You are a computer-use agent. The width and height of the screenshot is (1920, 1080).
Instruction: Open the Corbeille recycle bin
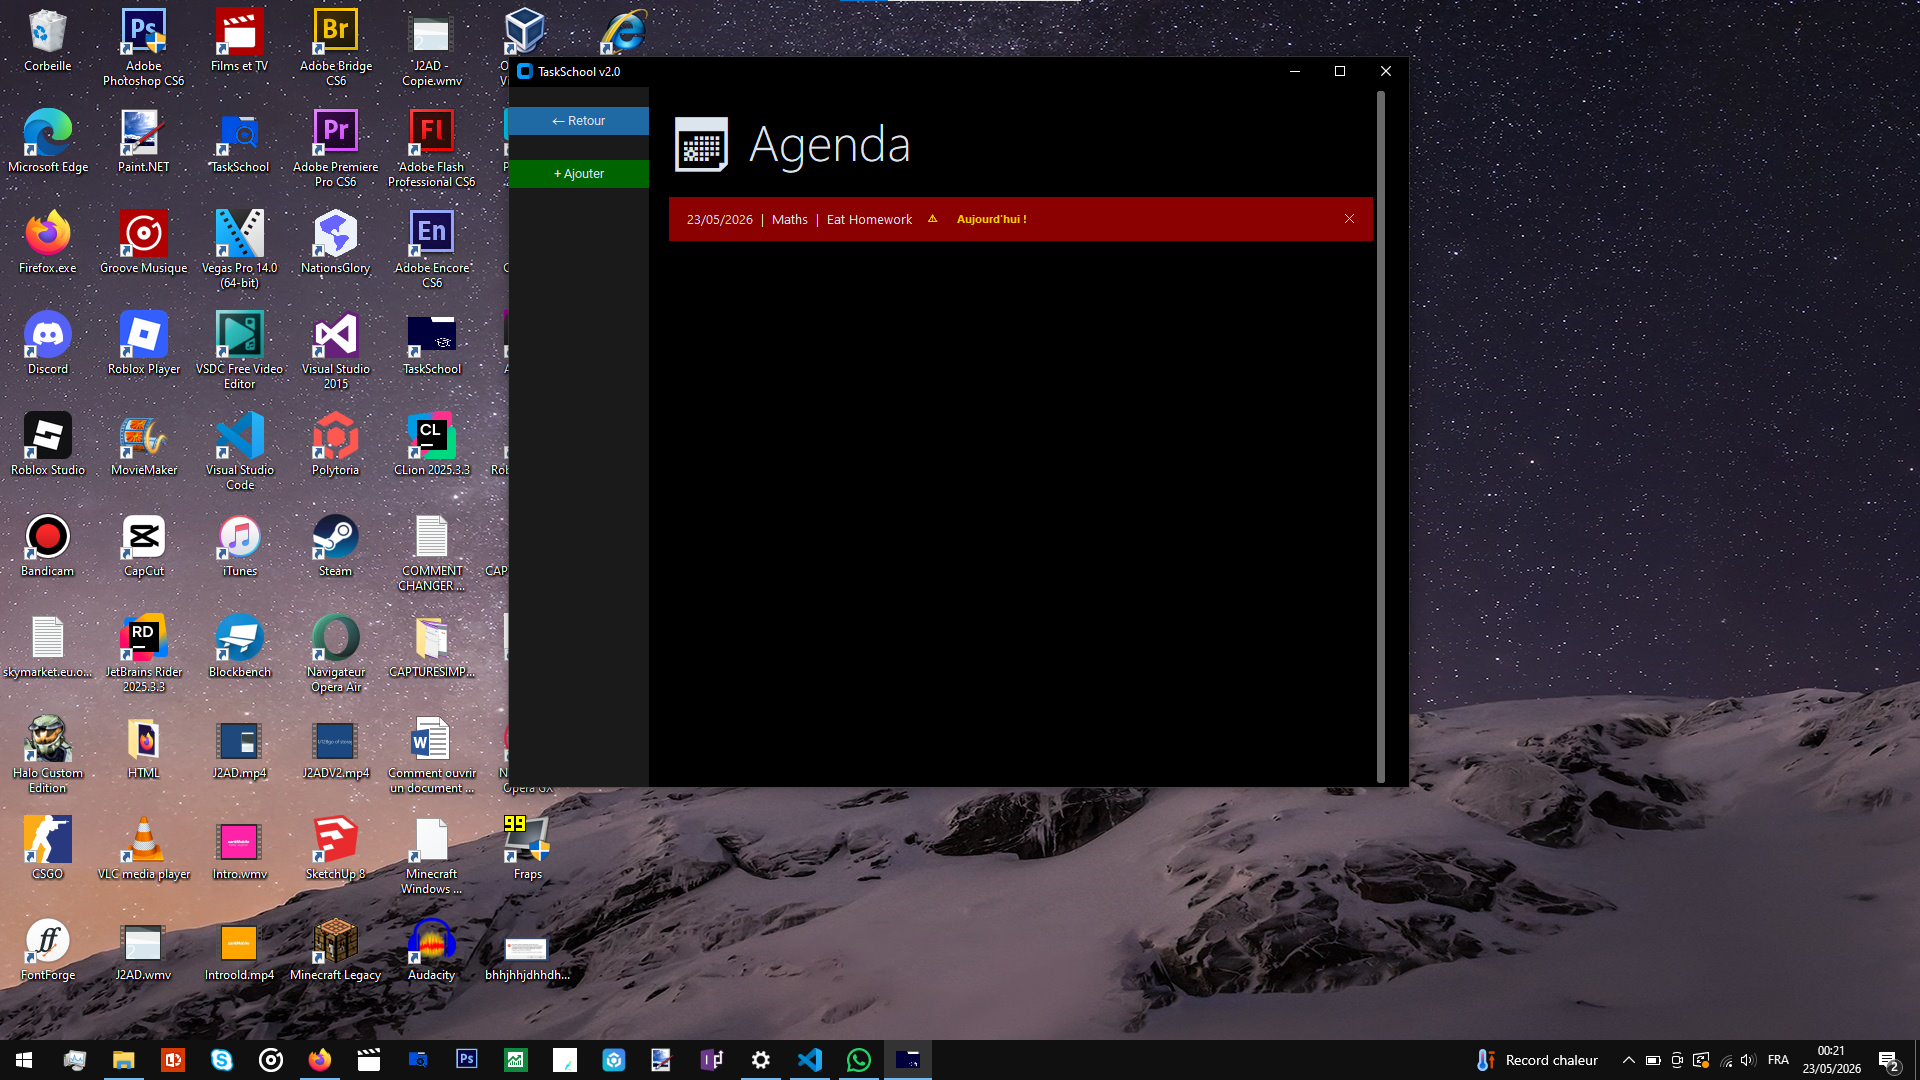[x=48, y=41]
